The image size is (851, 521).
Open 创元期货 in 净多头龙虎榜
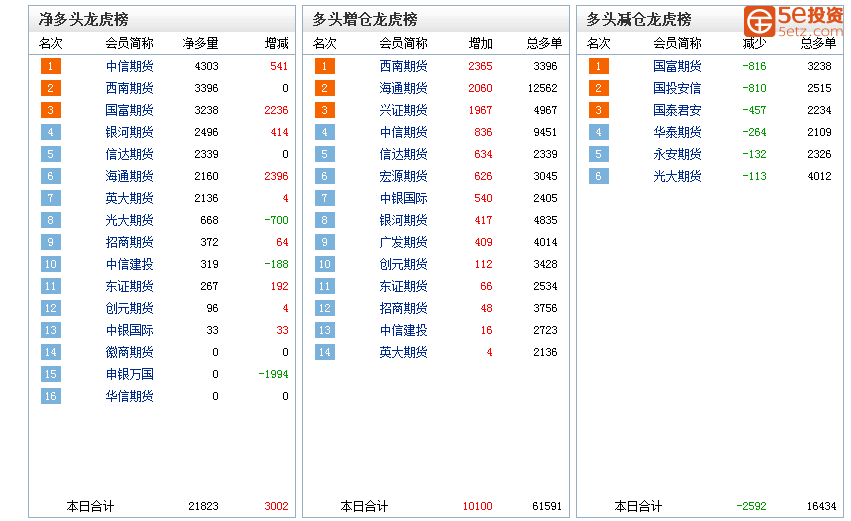(129, 308)
